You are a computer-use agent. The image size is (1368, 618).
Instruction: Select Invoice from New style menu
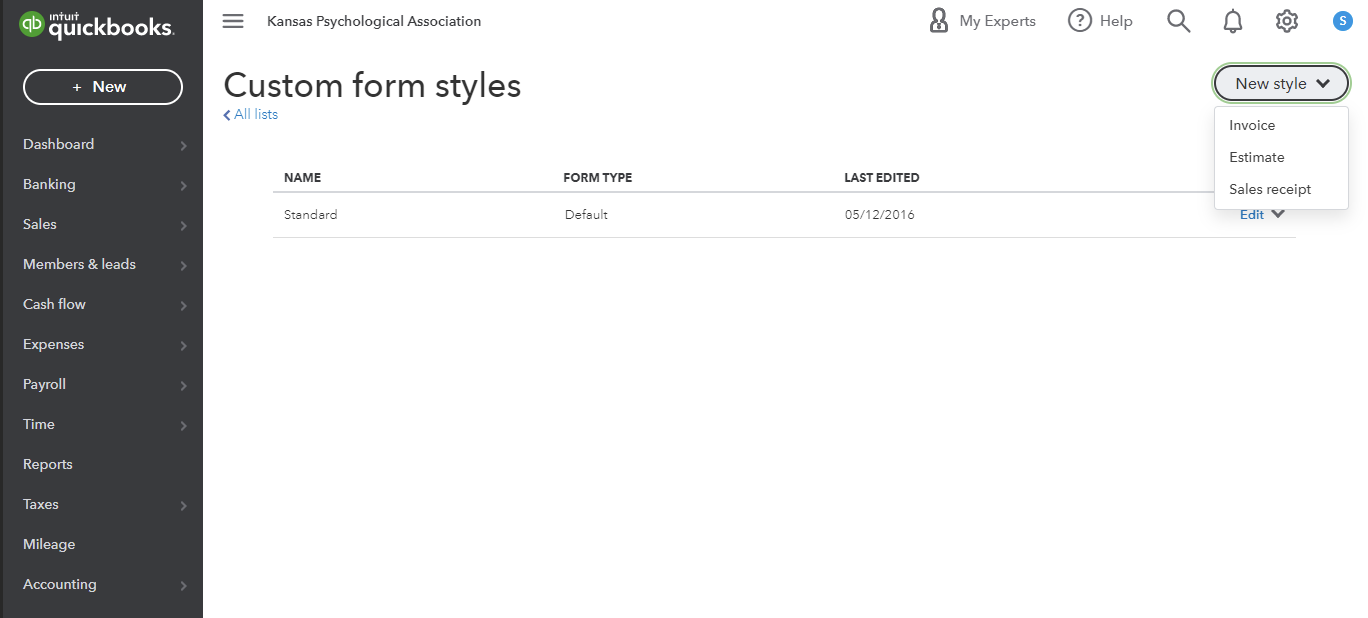tap(1252, 125)
